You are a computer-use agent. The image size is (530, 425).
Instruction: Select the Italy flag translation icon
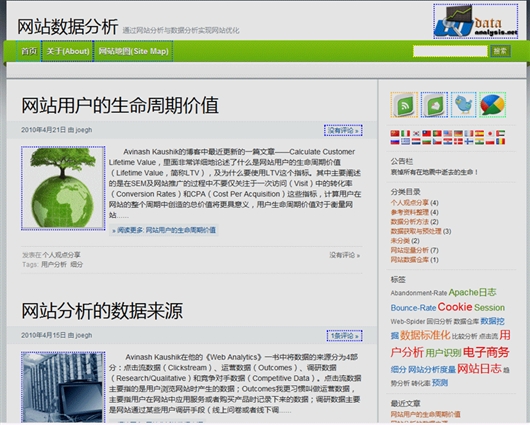click(405, 134)
